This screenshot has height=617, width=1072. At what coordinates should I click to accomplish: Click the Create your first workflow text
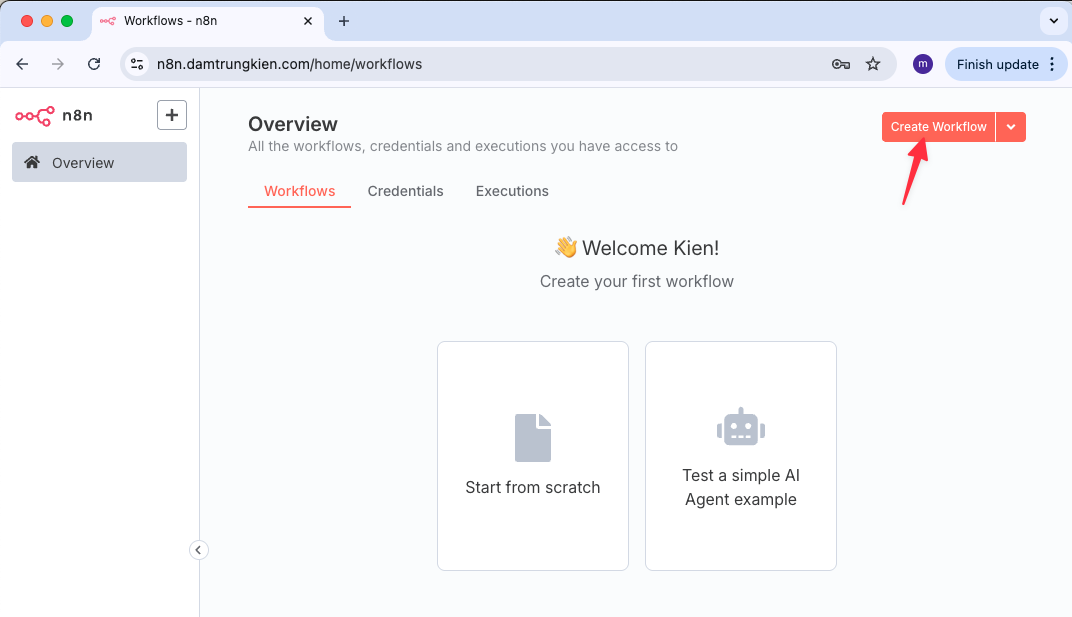click(x=636, y=281)
